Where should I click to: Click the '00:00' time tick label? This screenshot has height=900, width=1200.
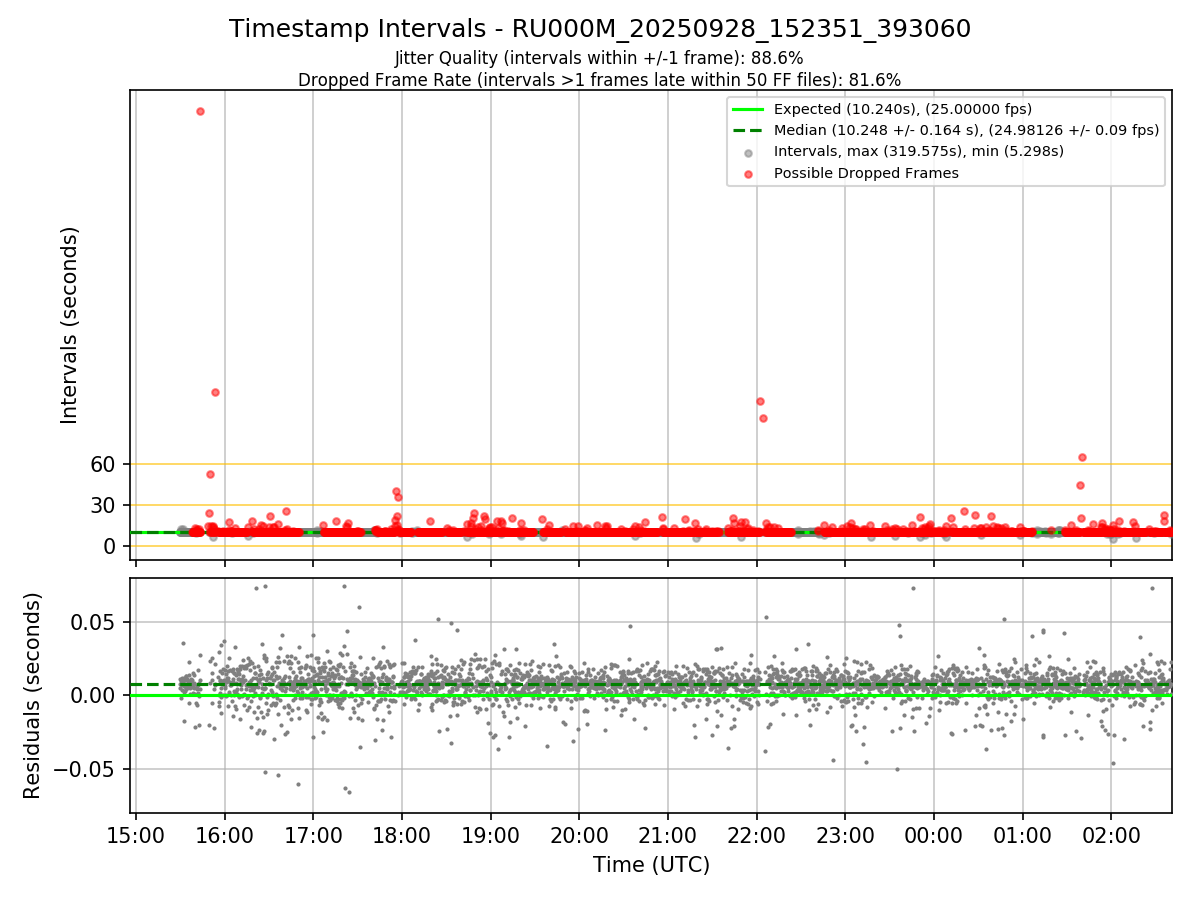click(x=934, y=834)
